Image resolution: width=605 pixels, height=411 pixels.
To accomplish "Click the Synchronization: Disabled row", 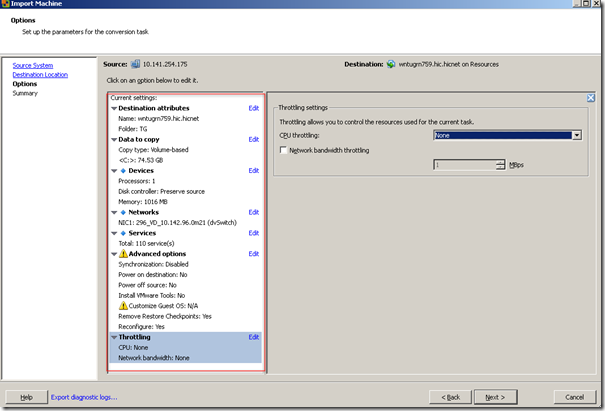I will (153, 264).
